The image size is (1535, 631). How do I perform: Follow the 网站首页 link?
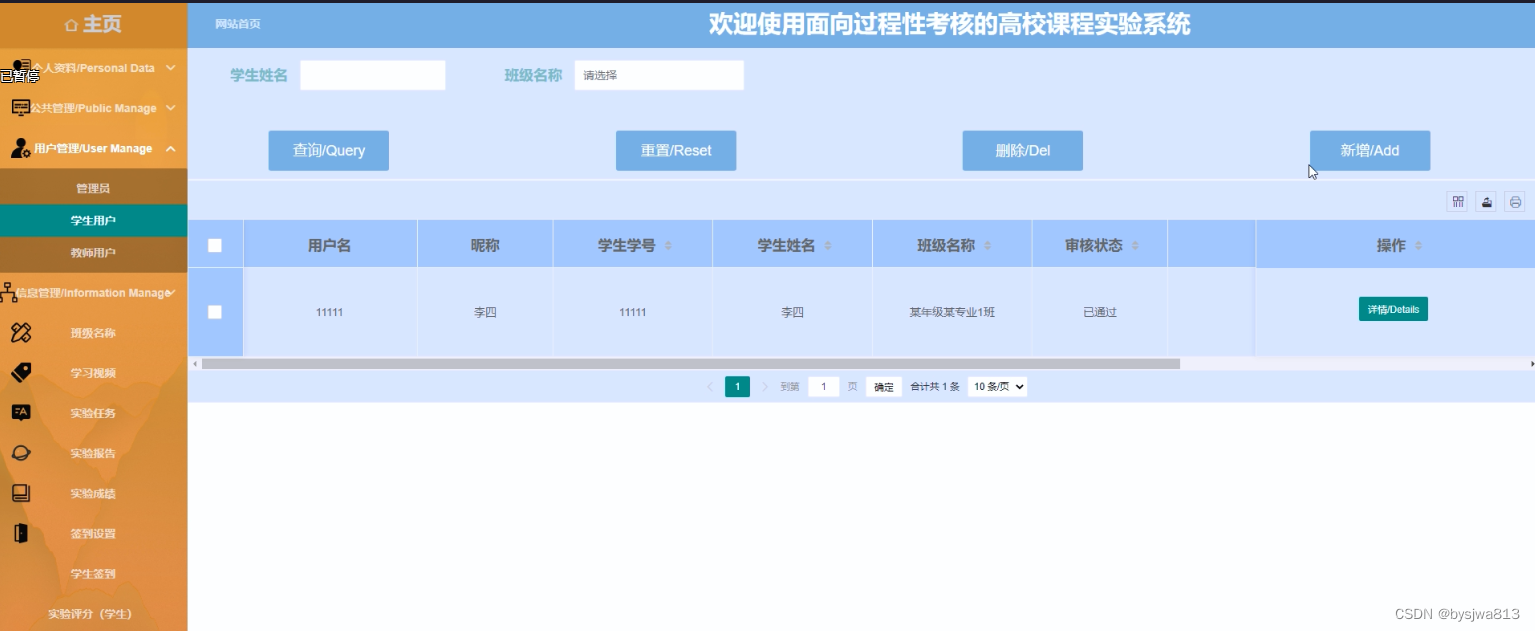point(238,24)
